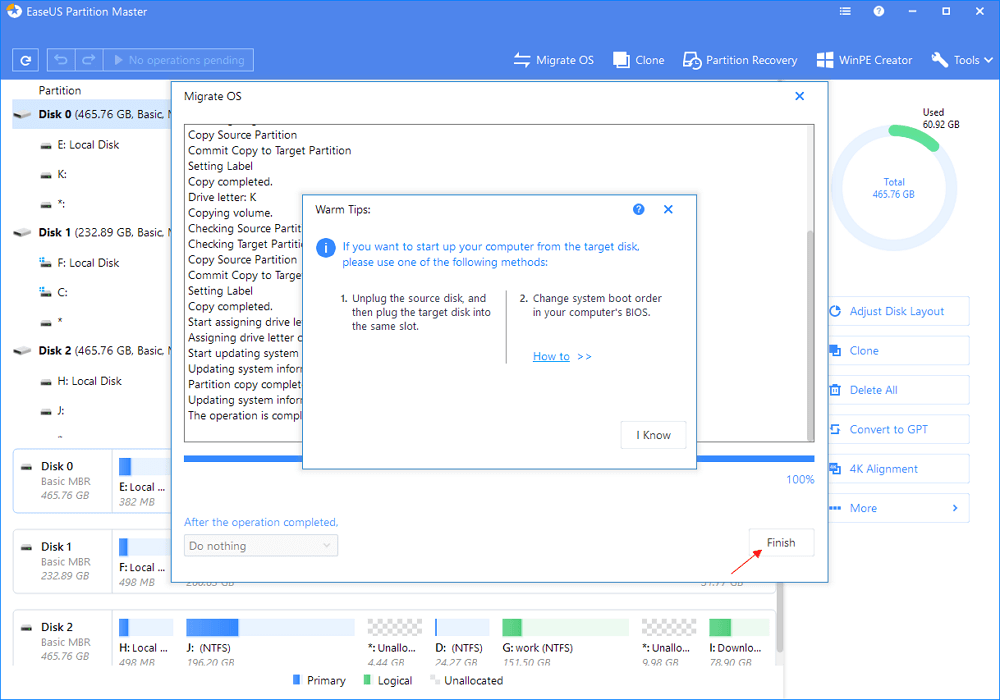Click the Finish button
The width and height of the screenshot is (1000, 700).
(781, 543)
